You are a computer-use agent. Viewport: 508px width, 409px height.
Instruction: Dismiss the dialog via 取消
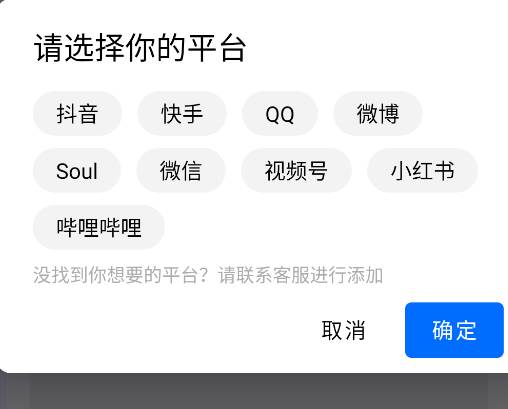click(x=343, y=330)
